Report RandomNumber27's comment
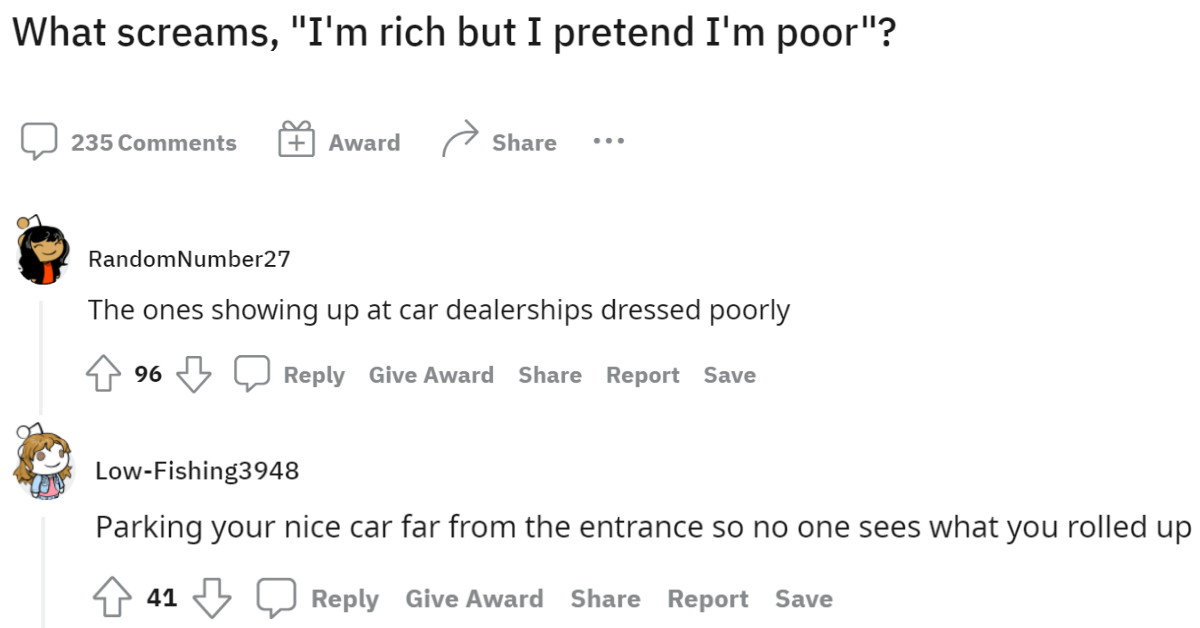The height and width of the screenshot is (628, 1200). [x=642, y=373]
